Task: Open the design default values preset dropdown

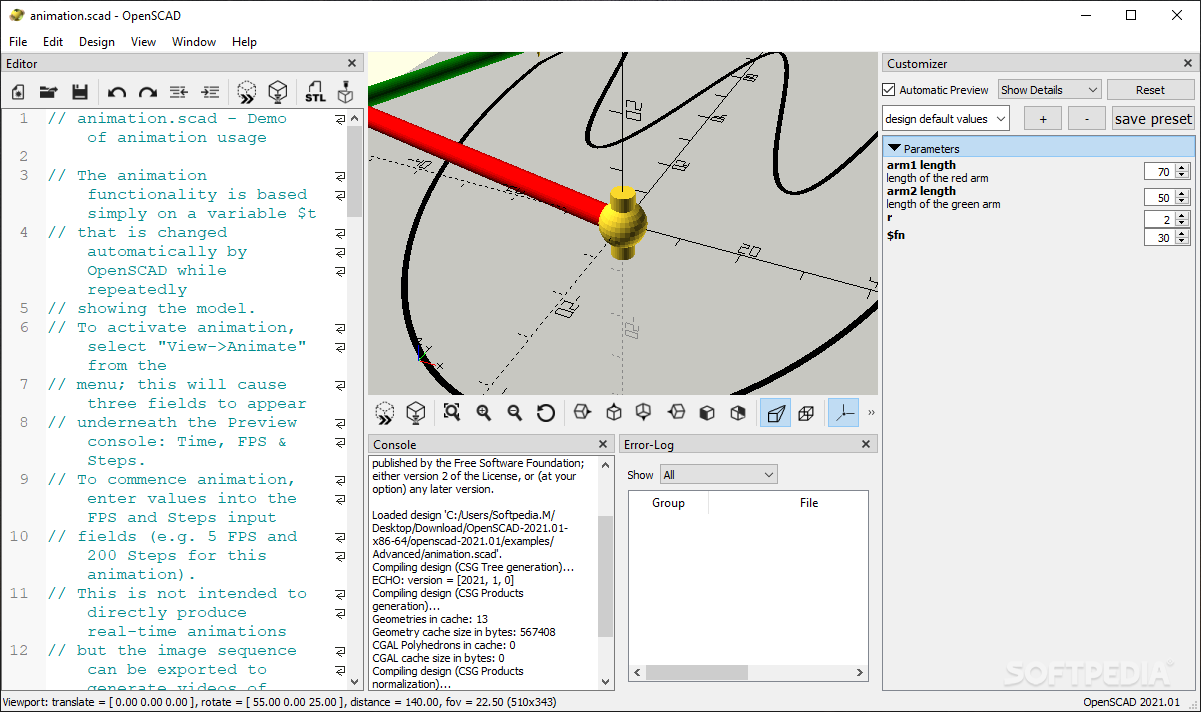Action: point(946,118)
